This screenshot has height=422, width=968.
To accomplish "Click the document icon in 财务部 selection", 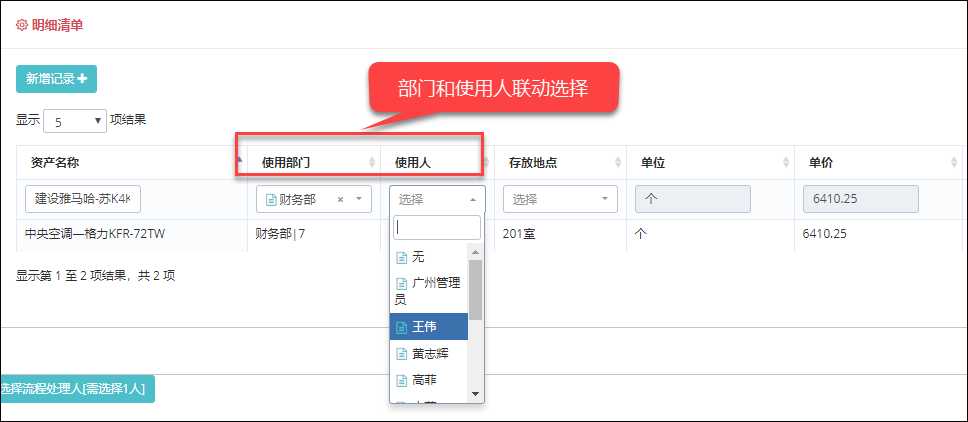I will pyautogui.click(x=270, y=199).
